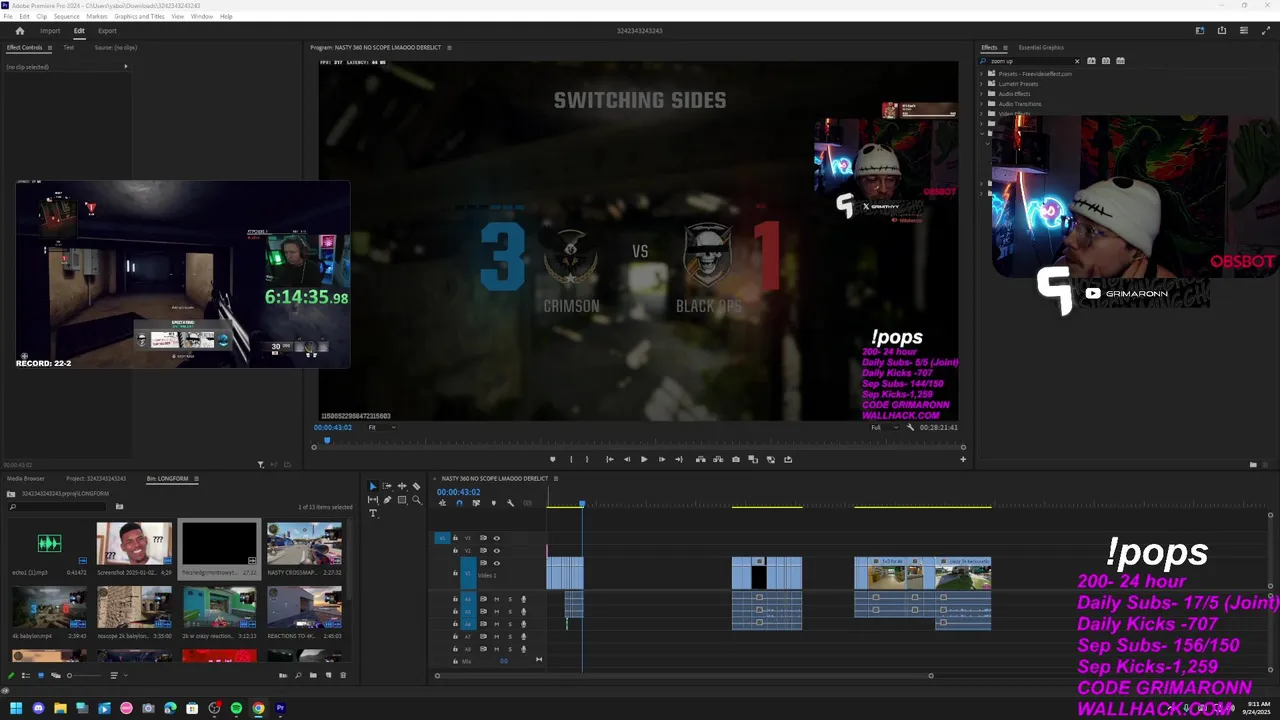The height and width of the screenshot is (720, 1280).
Task: Jump to Out point in Program monitor
Action: pos(679,459)
